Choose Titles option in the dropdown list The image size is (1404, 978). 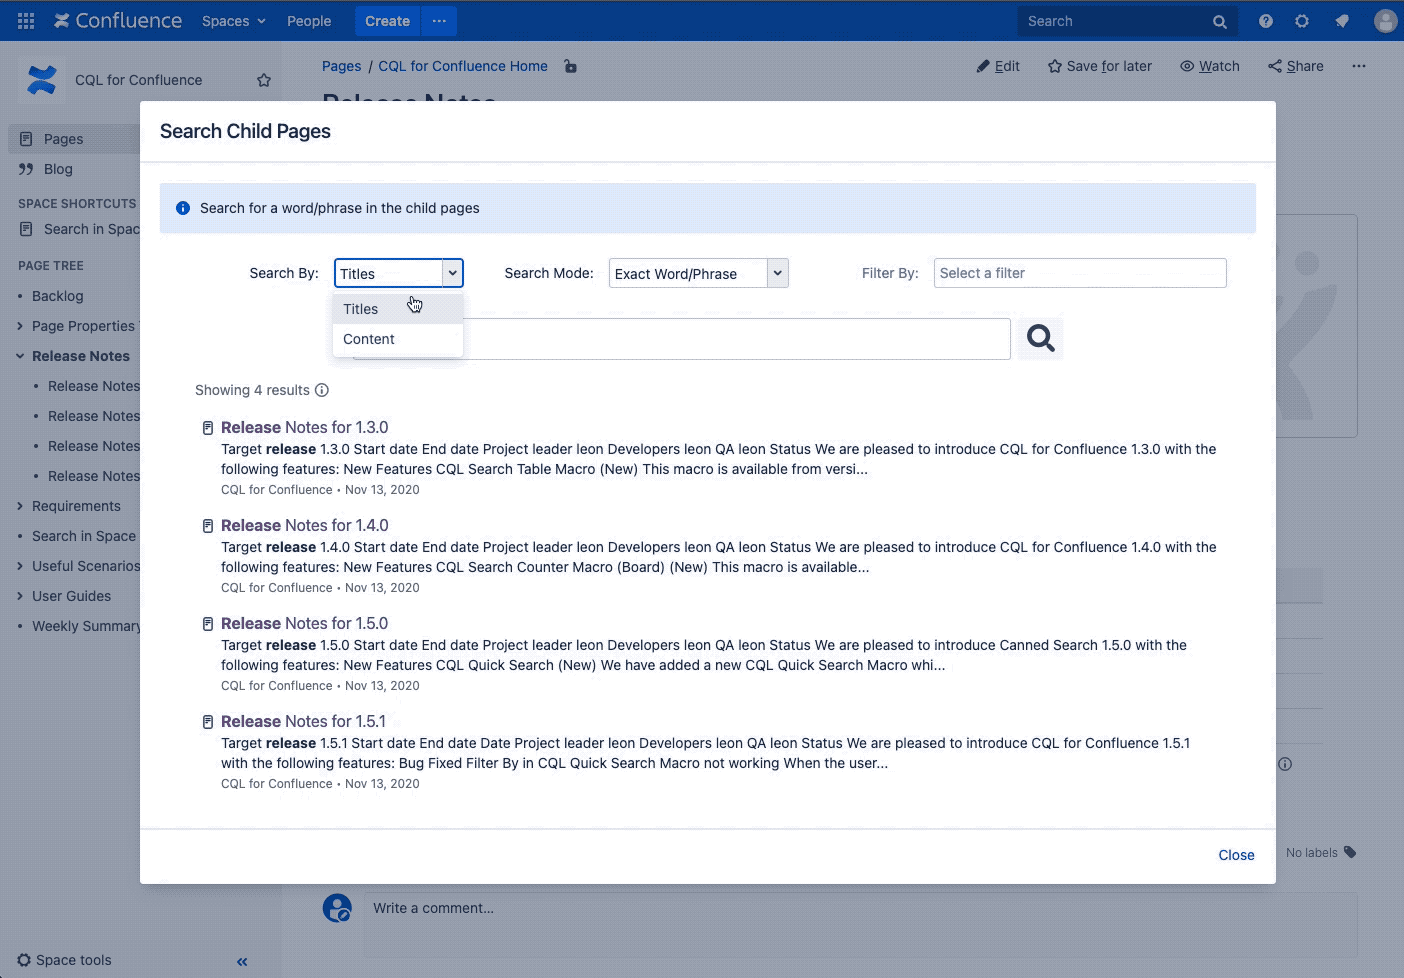(x=361, y=309)
